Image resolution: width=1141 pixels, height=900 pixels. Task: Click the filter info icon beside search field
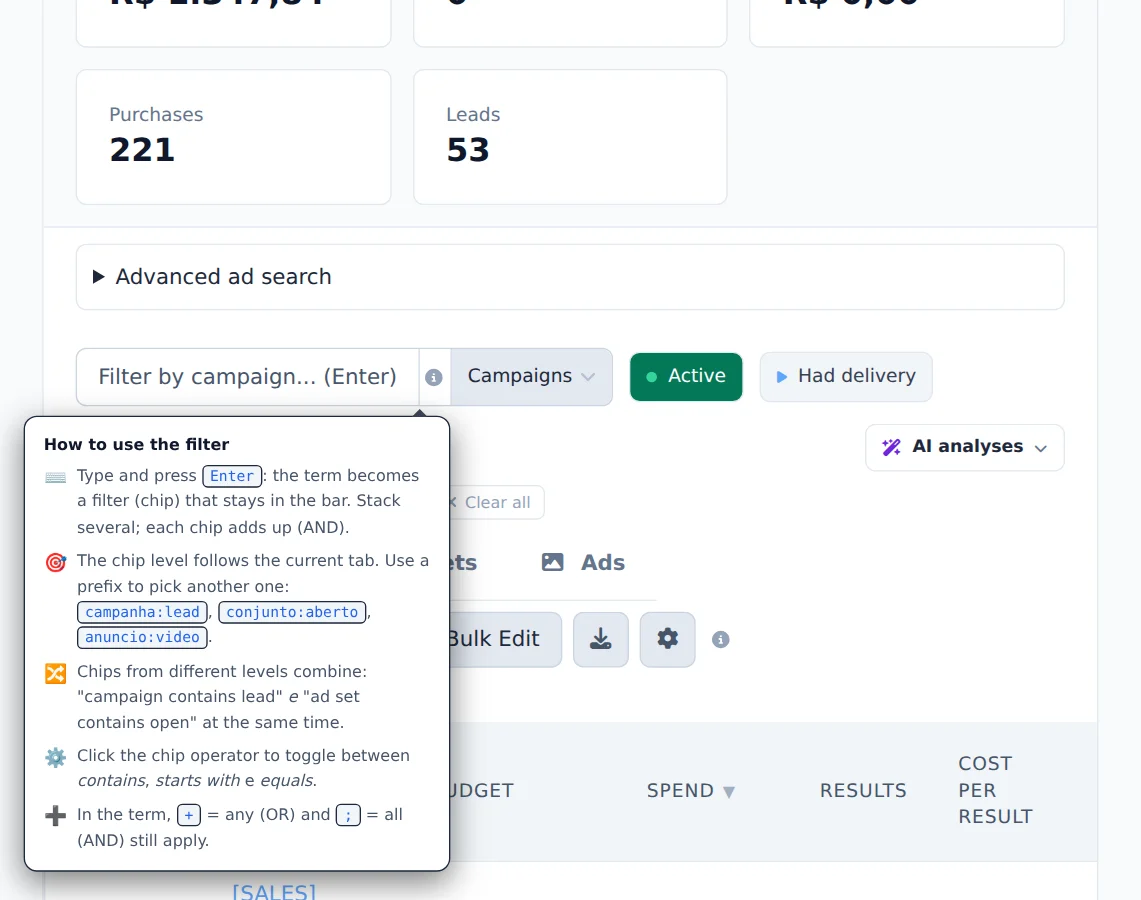click(x=434, y=377)
